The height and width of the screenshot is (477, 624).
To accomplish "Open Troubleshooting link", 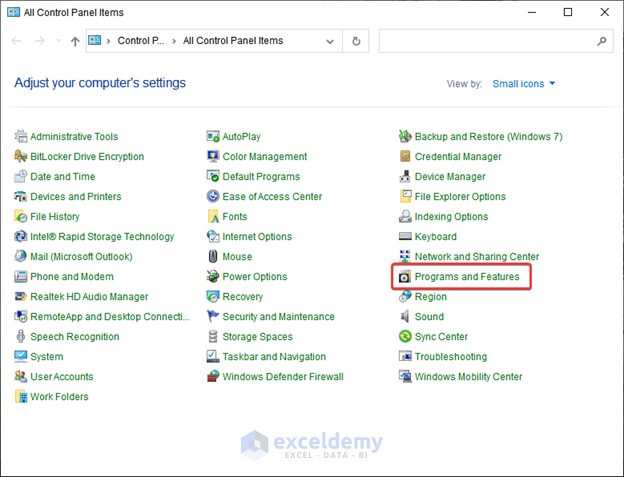I will [450, 357].
